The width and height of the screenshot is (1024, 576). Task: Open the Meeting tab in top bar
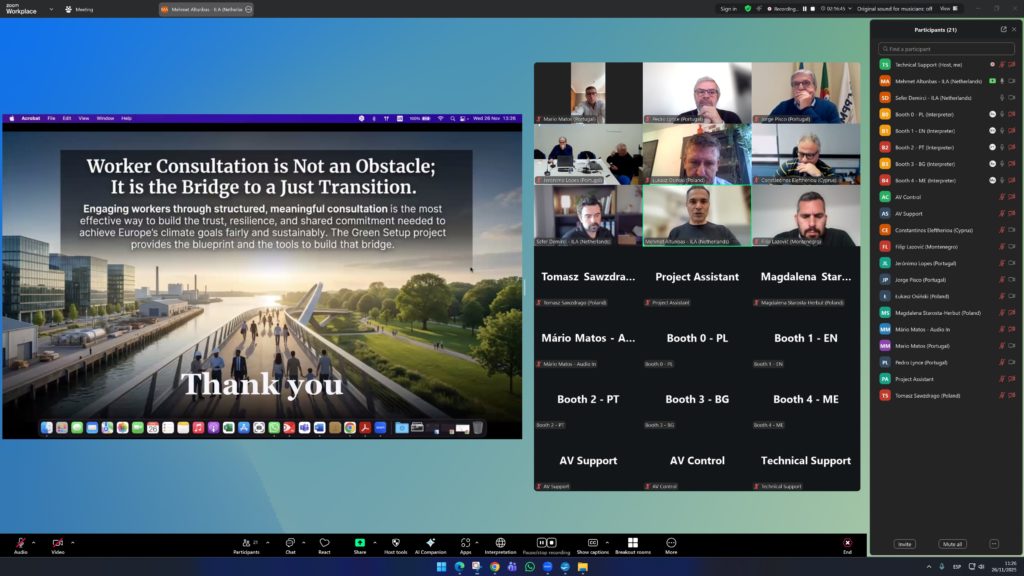(79, 9)
